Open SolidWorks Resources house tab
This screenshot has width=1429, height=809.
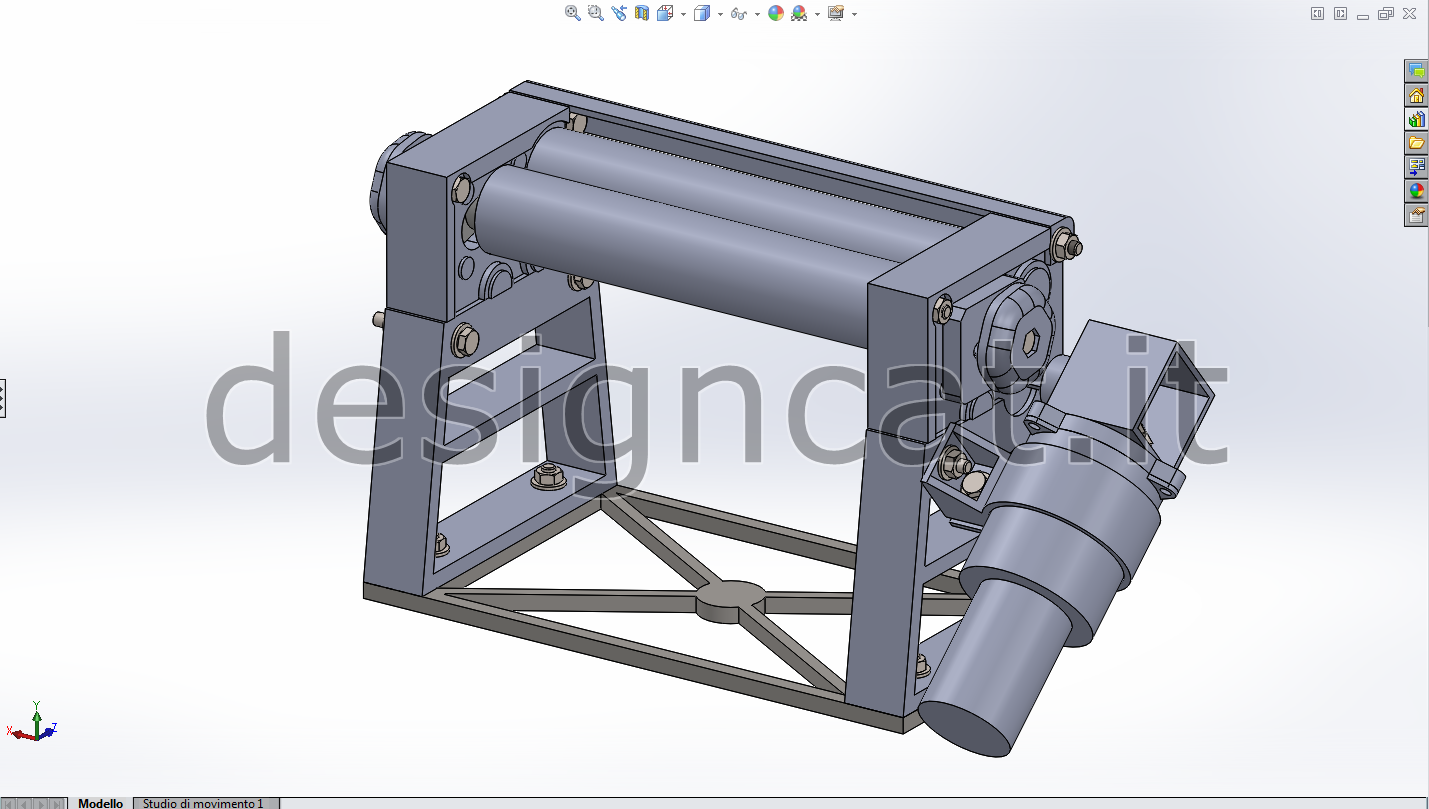pyautogui.click(x=1416, y=95)
